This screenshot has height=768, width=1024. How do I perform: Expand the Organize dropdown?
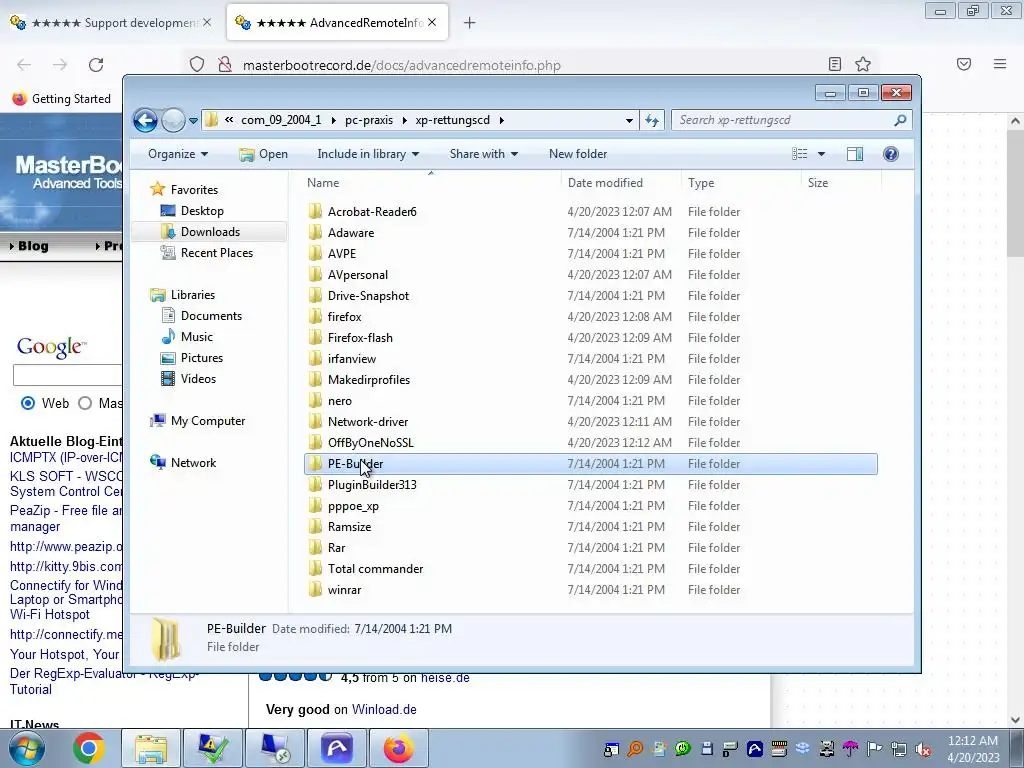[178, 154]
